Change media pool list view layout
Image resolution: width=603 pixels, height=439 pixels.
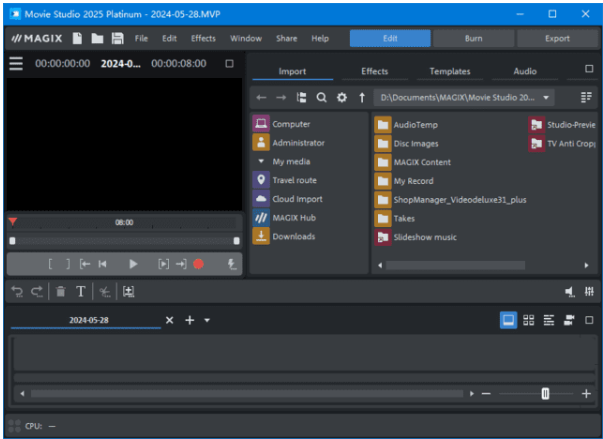point(586,98)
